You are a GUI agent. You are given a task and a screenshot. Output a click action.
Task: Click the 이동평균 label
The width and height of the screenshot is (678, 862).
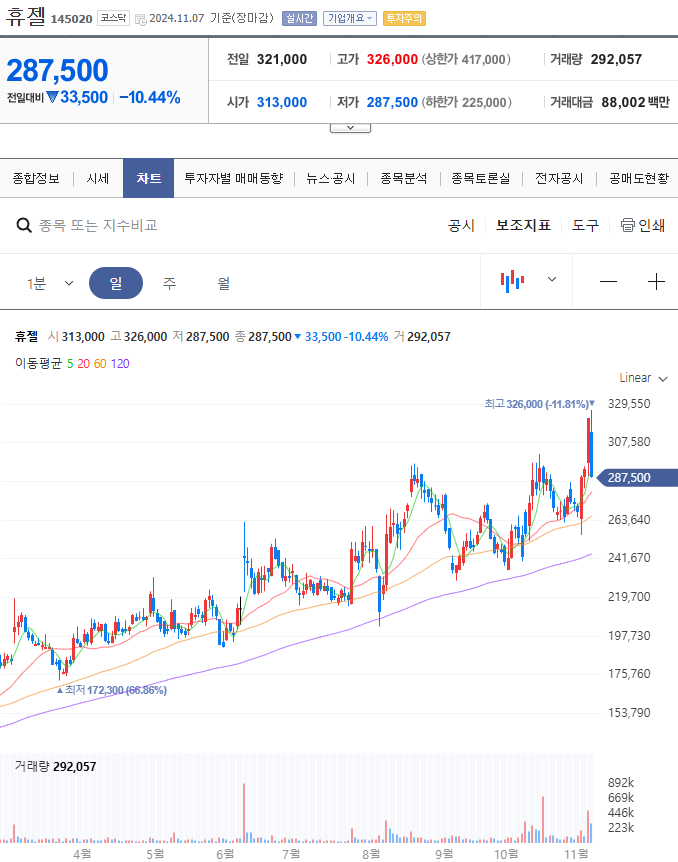(x=38, y=364)
